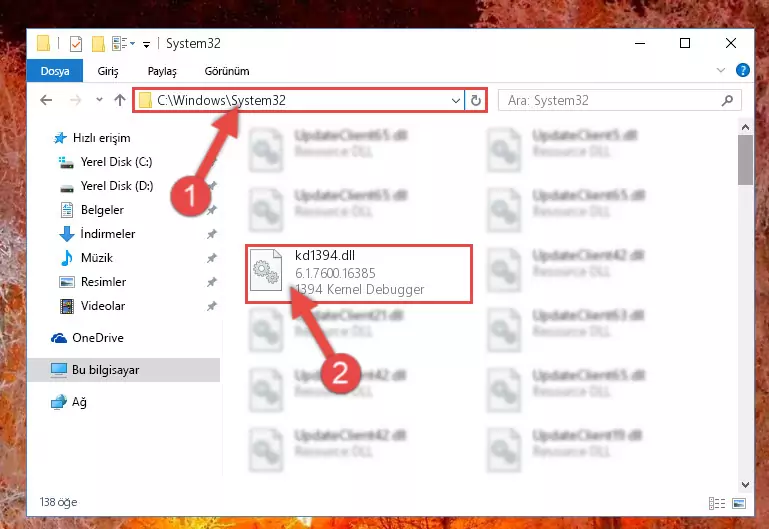Select the kd1394.dll file name
Viewport: 769px width, 529px height.
pyautogui.click(x=325, y=255)
